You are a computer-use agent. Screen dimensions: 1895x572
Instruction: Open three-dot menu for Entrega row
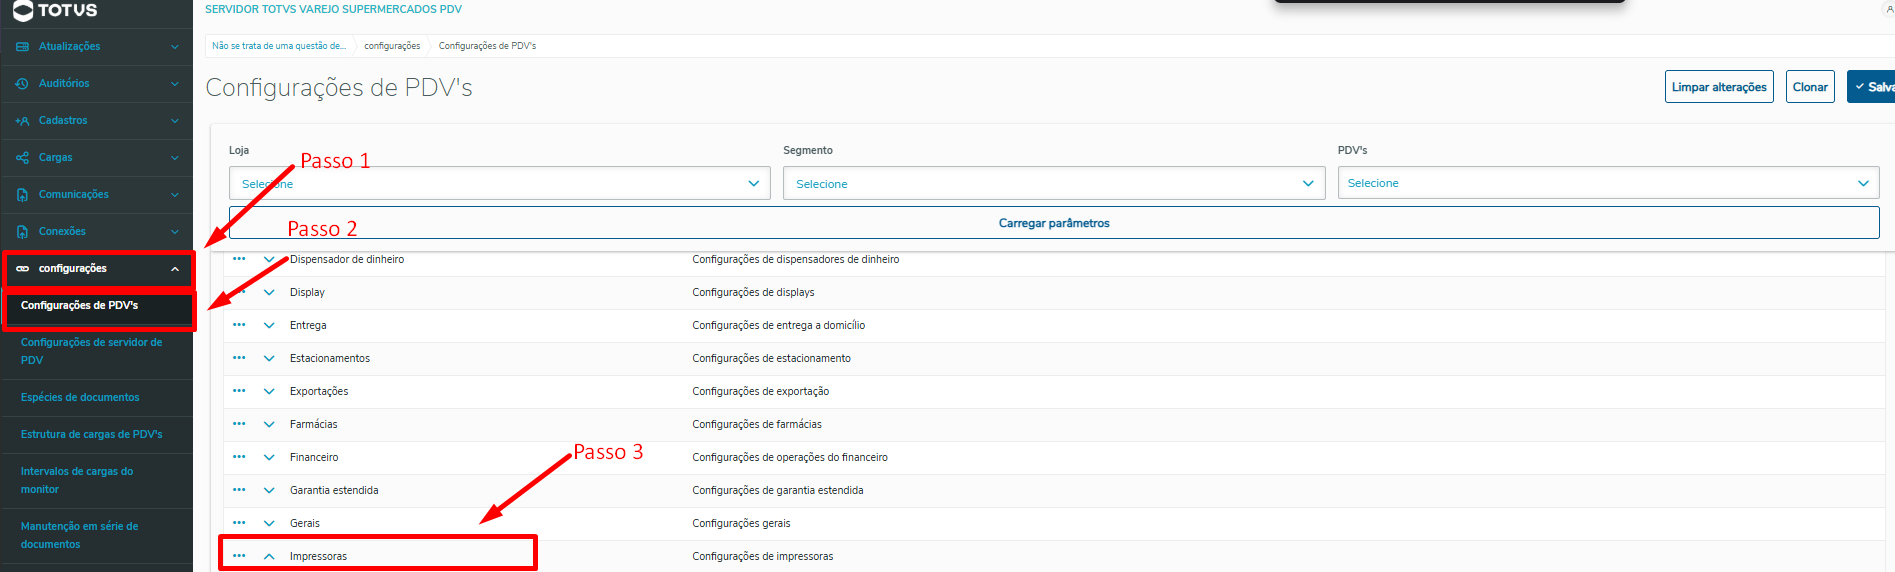[239, 324]
